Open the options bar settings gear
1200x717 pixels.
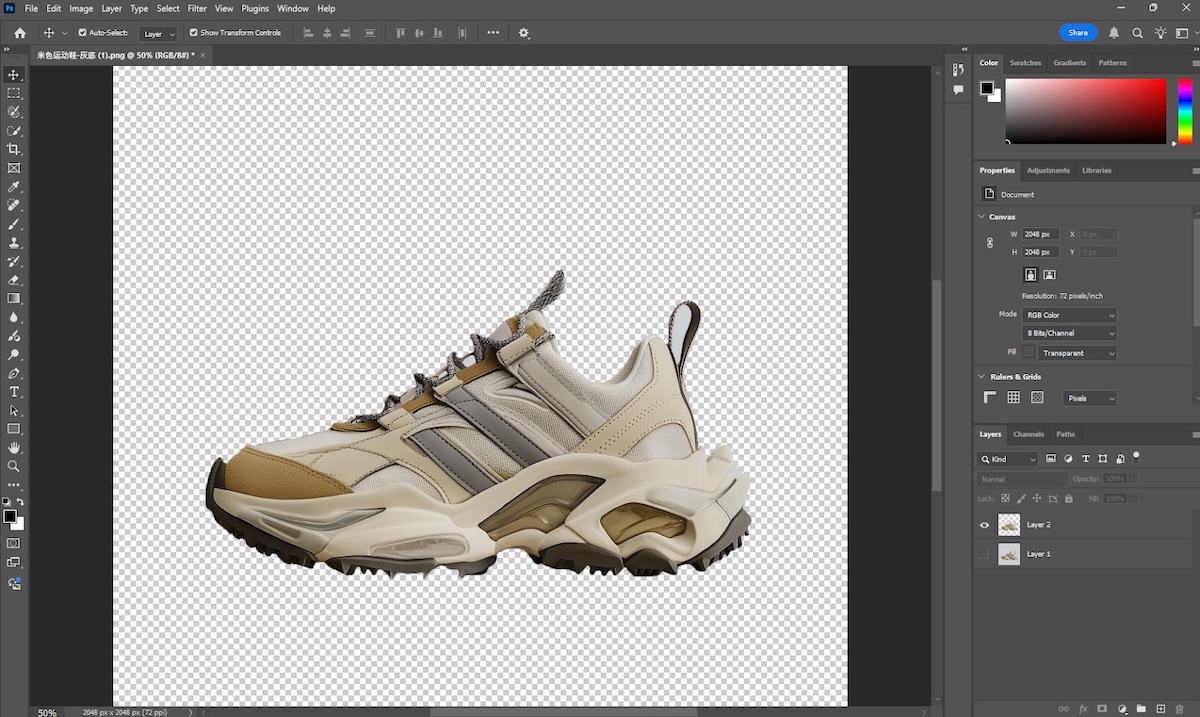point(524,33)
